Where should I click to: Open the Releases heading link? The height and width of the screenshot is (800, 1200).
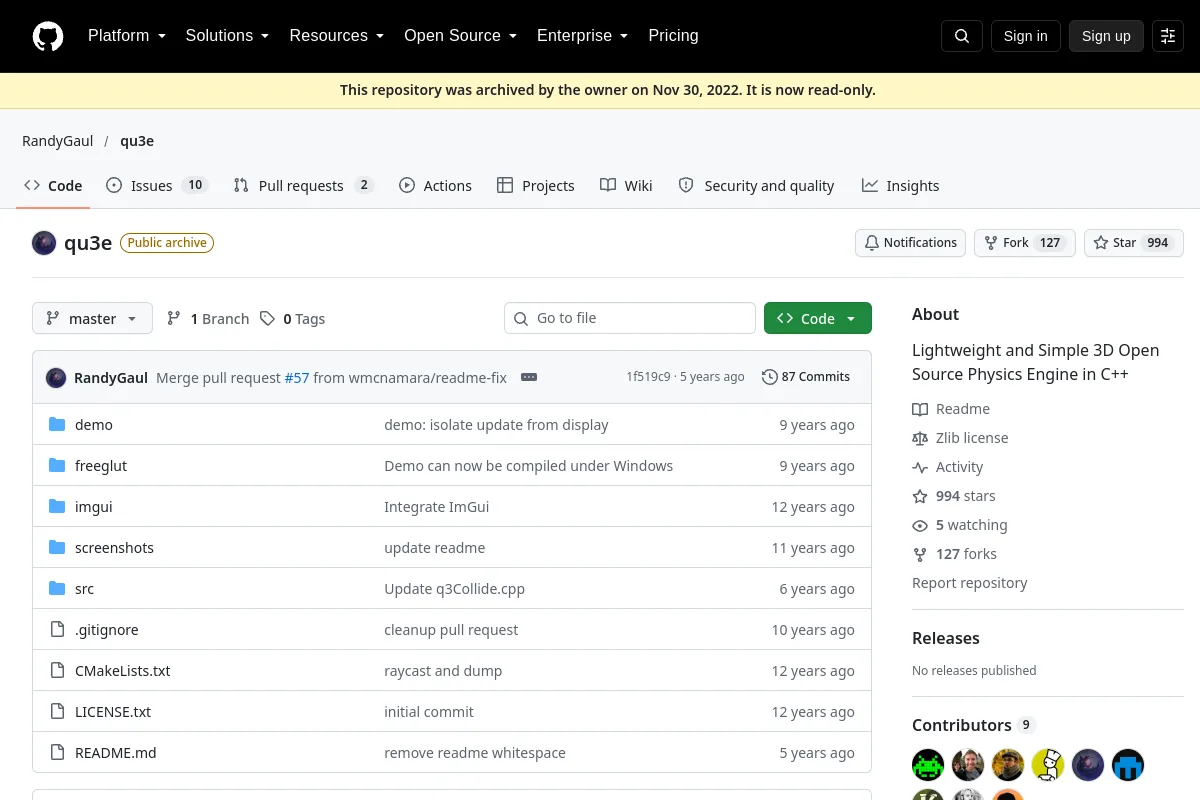(946, 638)
